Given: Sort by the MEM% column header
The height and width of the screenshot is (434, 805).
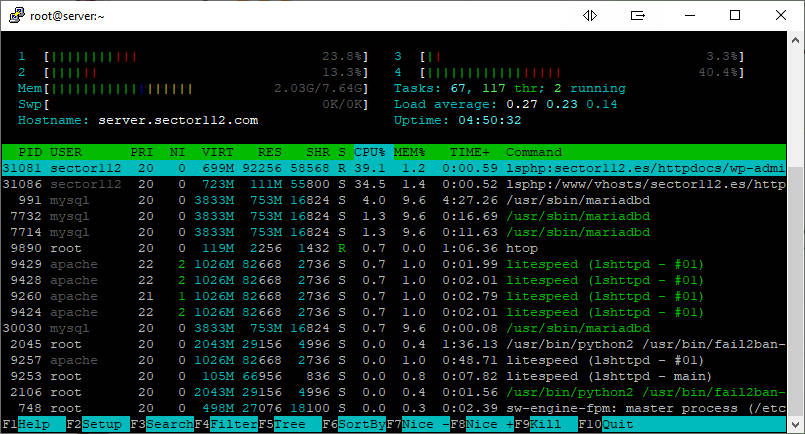Looking at the screenshot, I should (410, 152).
